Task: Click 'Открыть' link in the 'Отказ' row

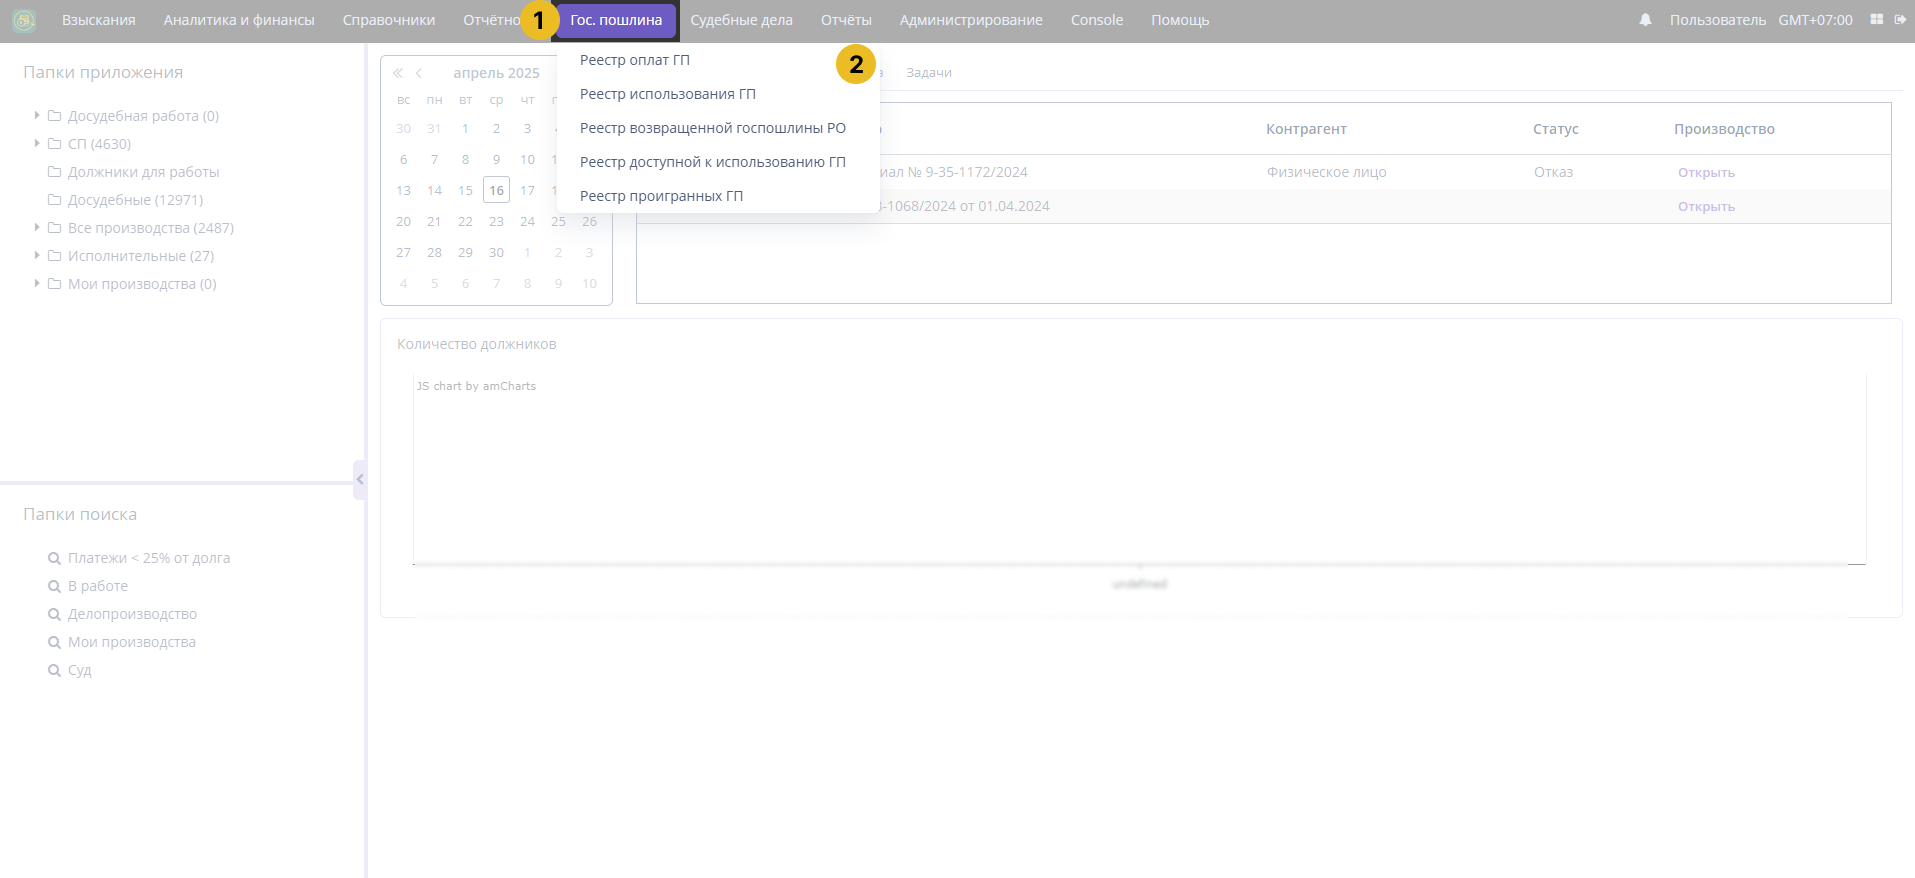Action: [x=1706, y=173]
